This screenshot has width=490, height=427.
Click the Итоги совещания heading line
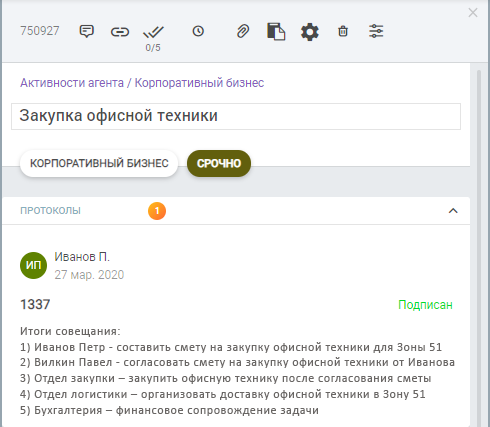pyautogui.click(x=70, y=331)
